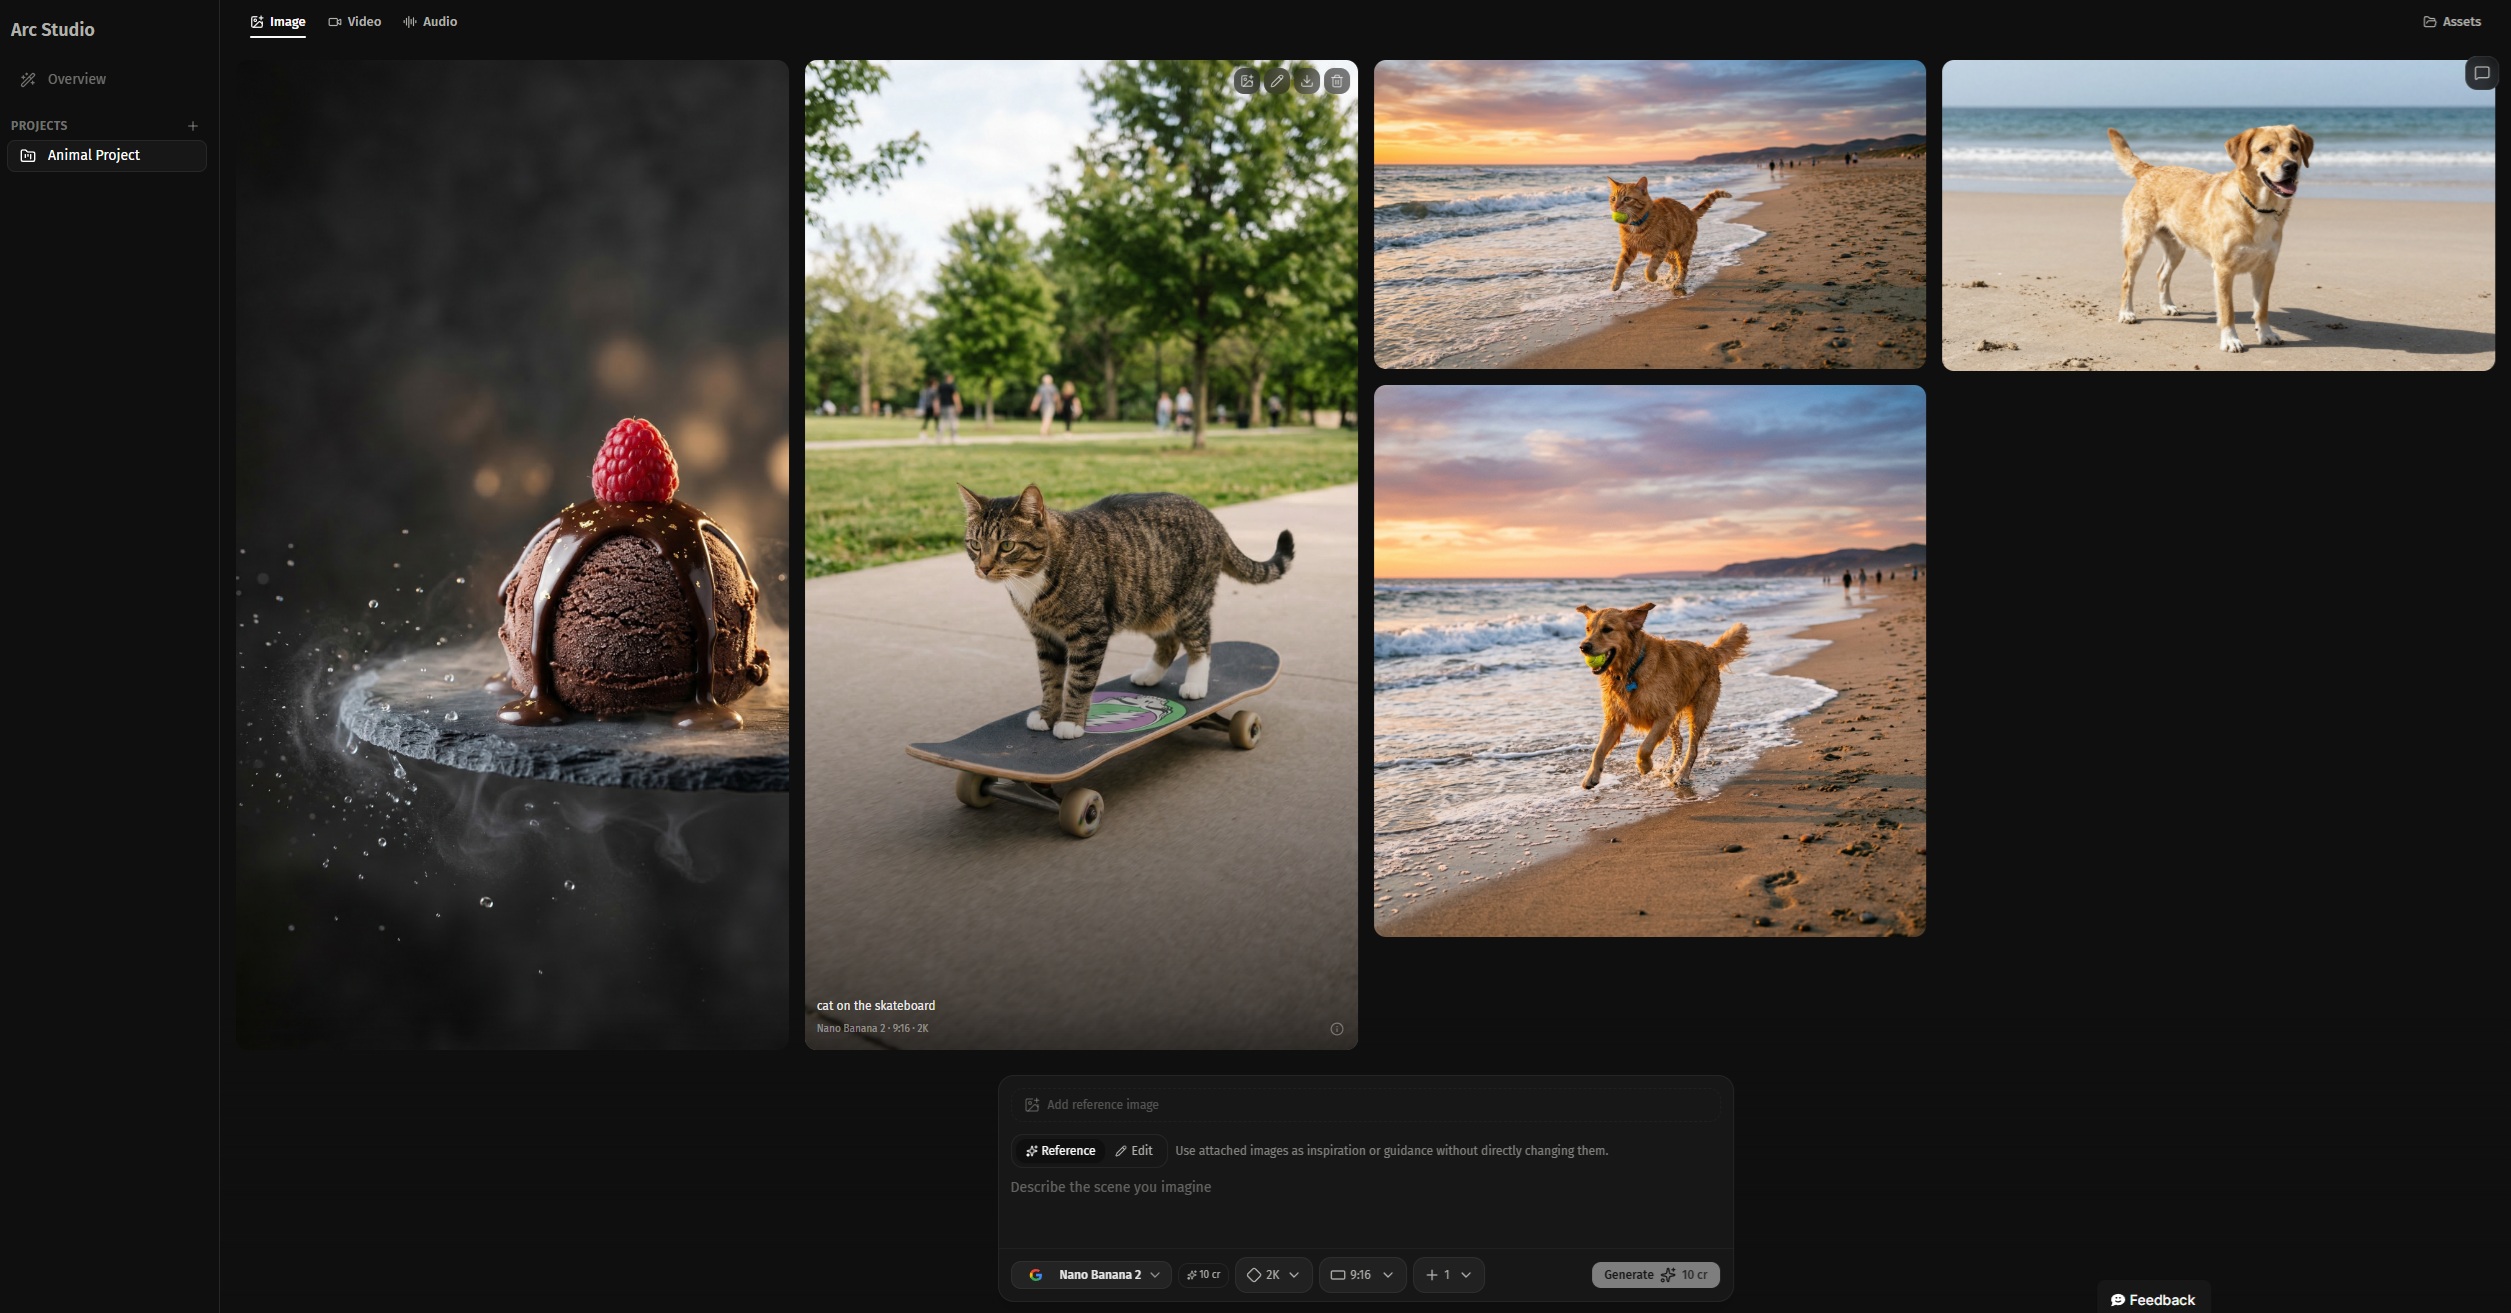Switch prompt mode to Reference
The width and height of the screenshot is (2511, 1313).
(1060, 1151)
